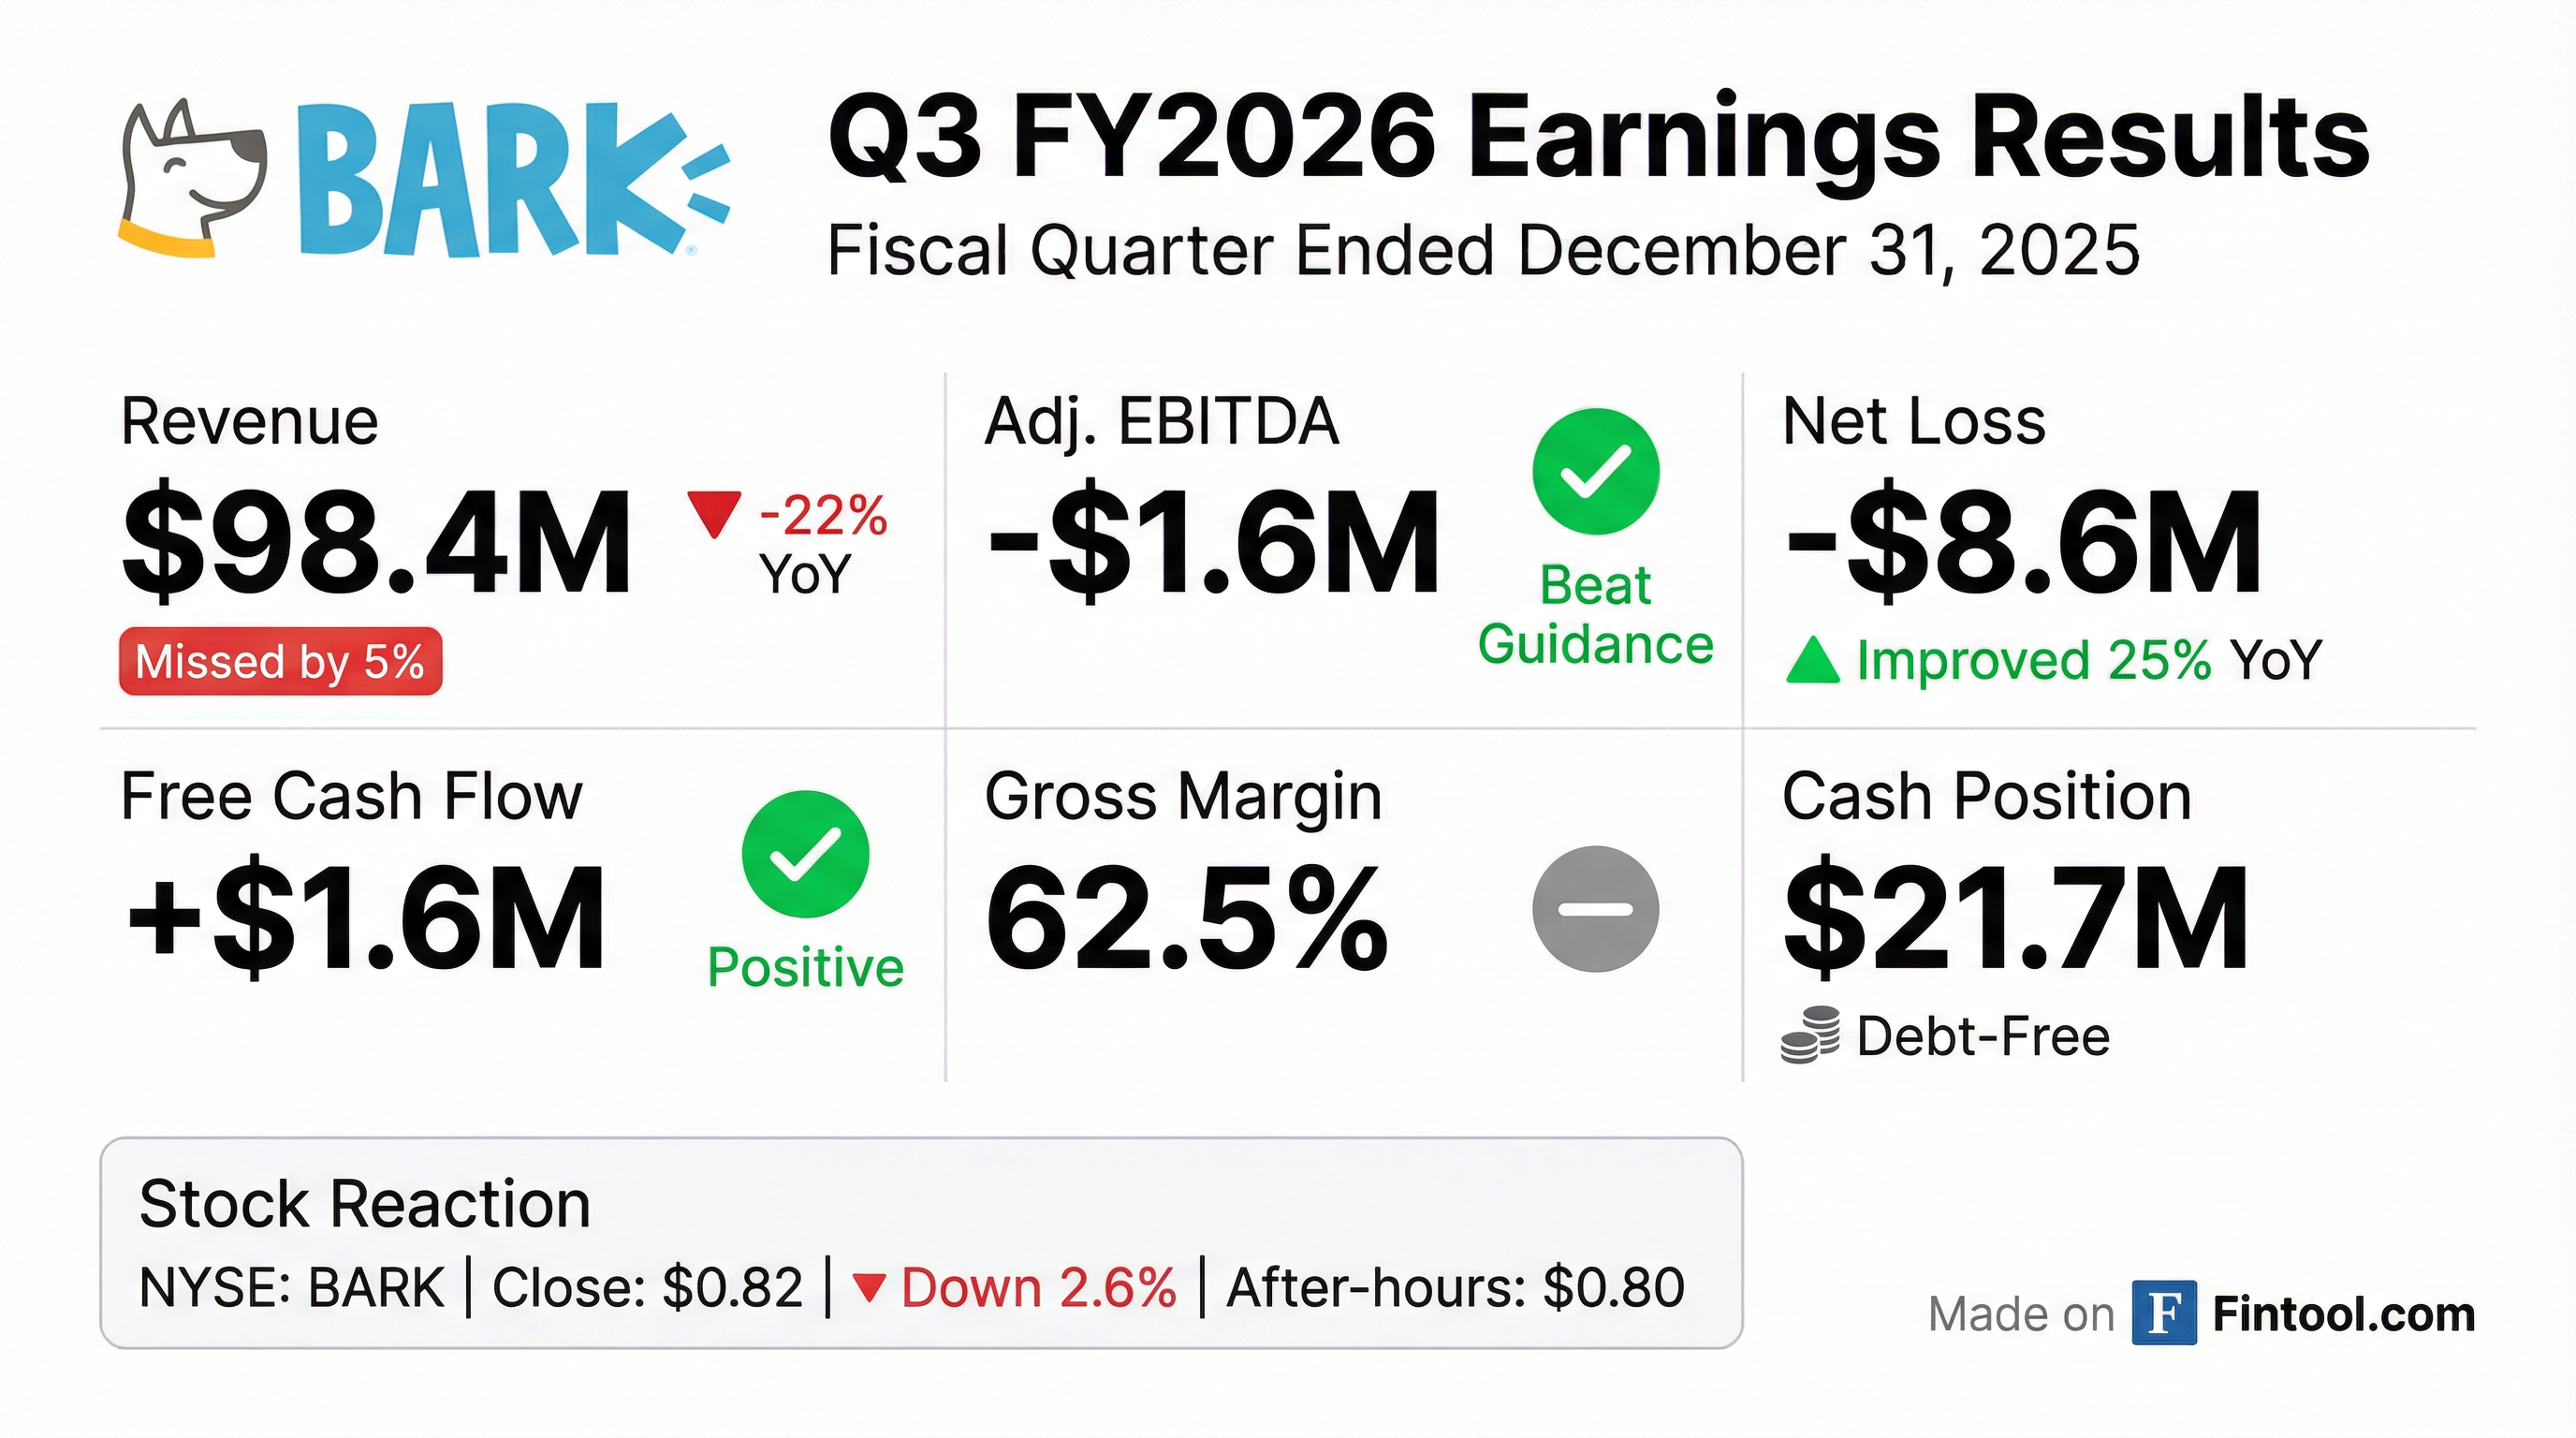Click the green checkmark above Beat Guidance
This screenshot has width=2576, height=1438.
pos(1595,471)
